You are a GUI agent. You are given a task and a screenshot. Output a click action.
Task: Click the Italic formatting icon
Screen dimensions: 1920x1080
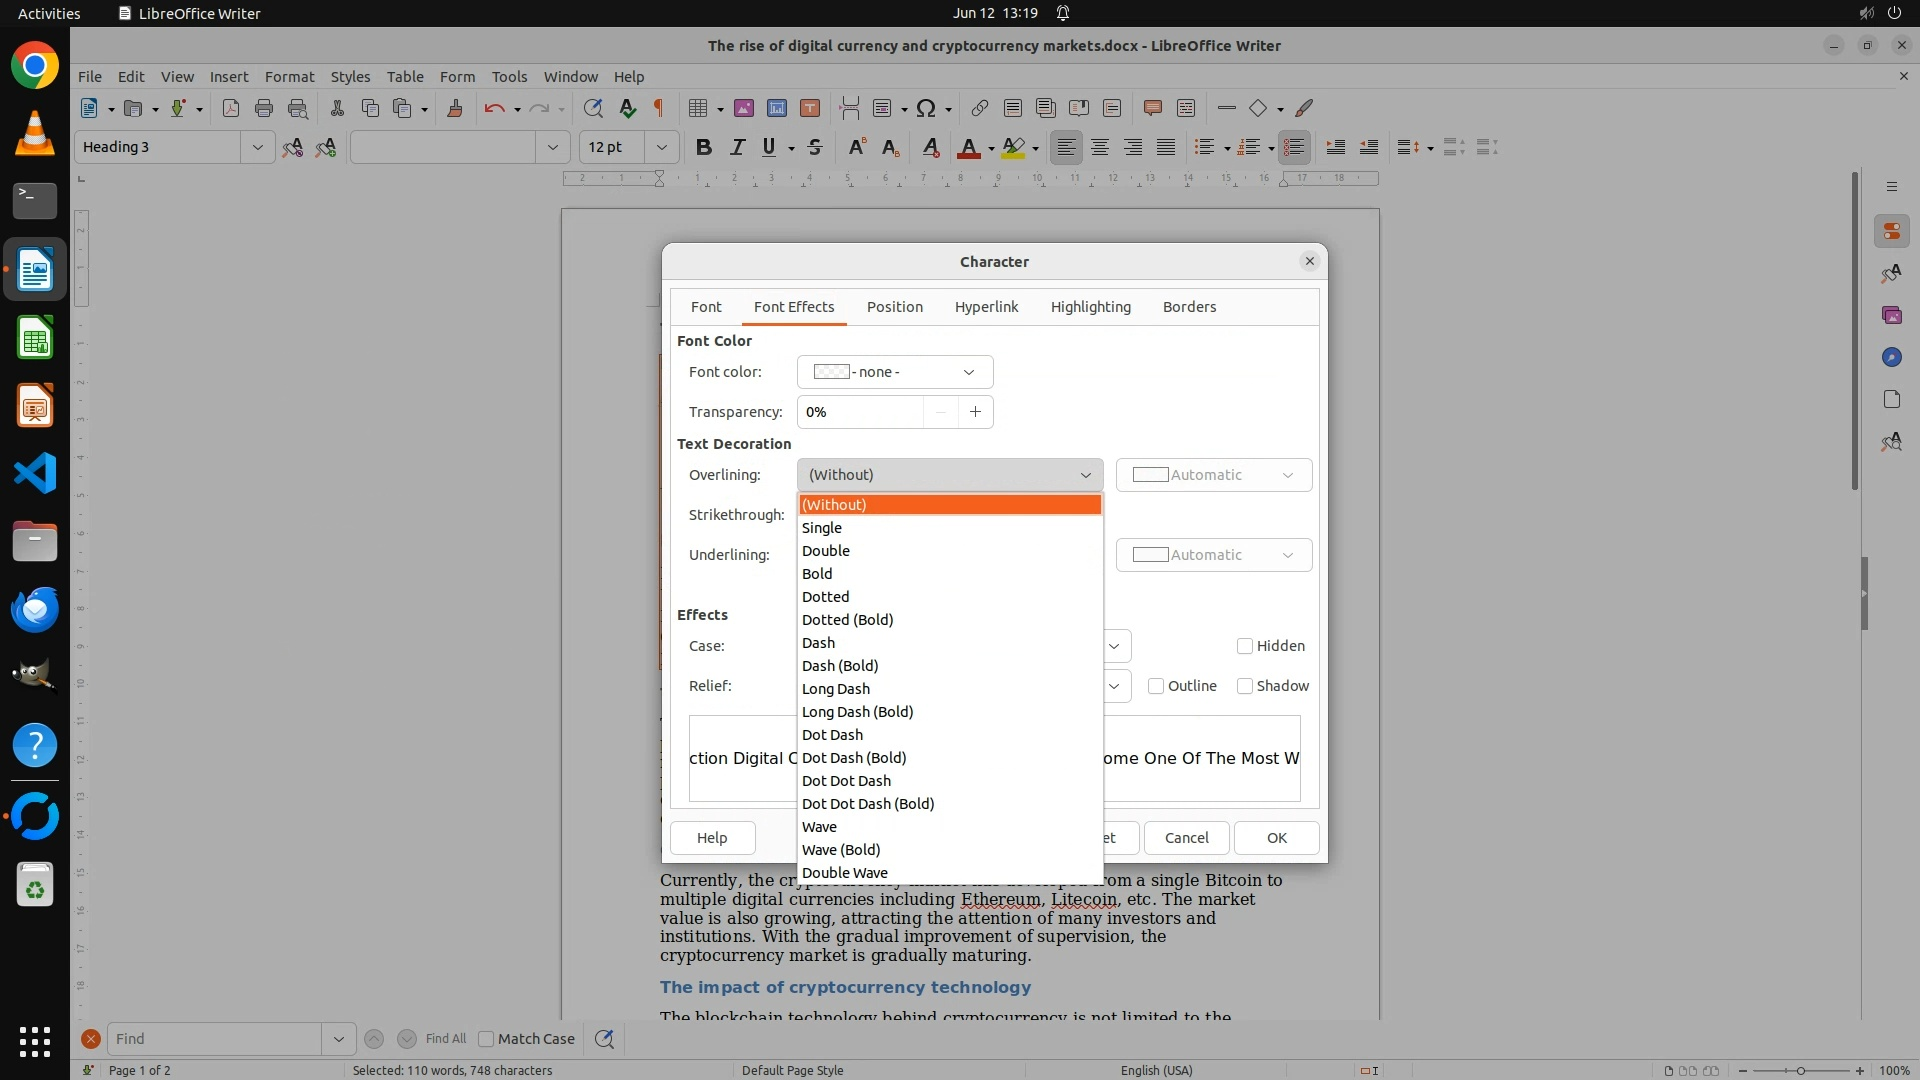click(737, 148)
